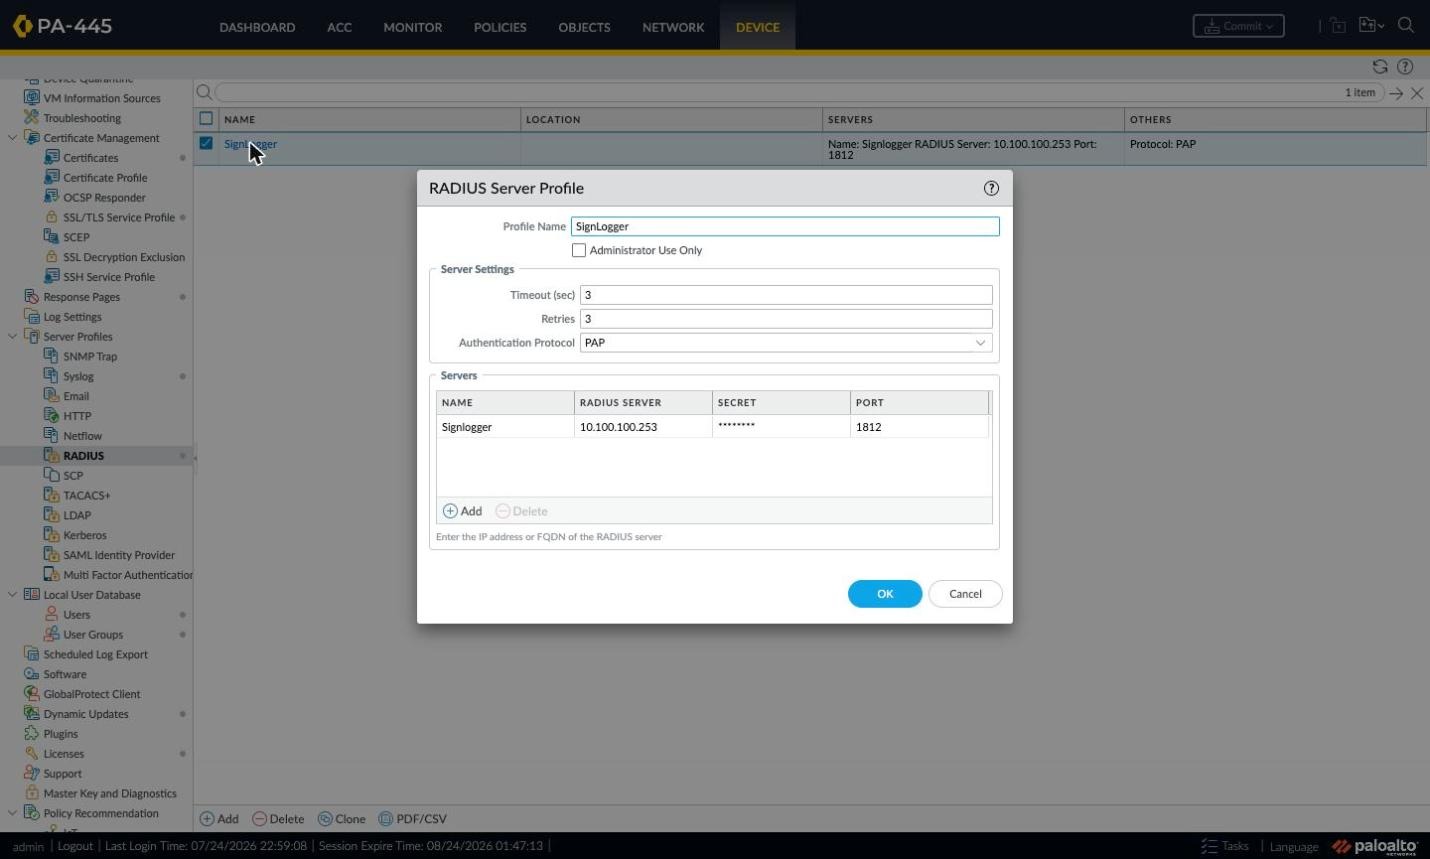Click the Kerberos profile icon

[51, 535]
